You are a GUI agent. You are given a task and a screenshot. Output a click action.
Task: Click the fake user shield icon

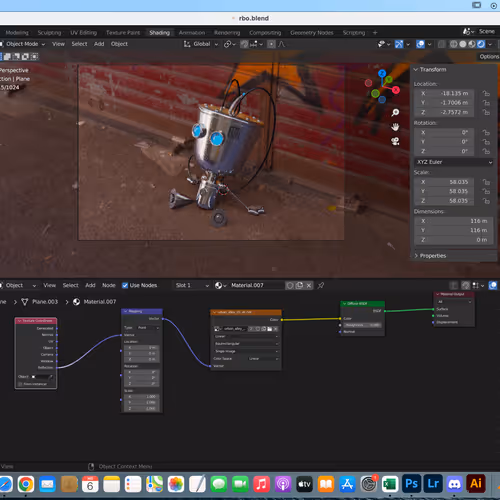pos(290,285)
